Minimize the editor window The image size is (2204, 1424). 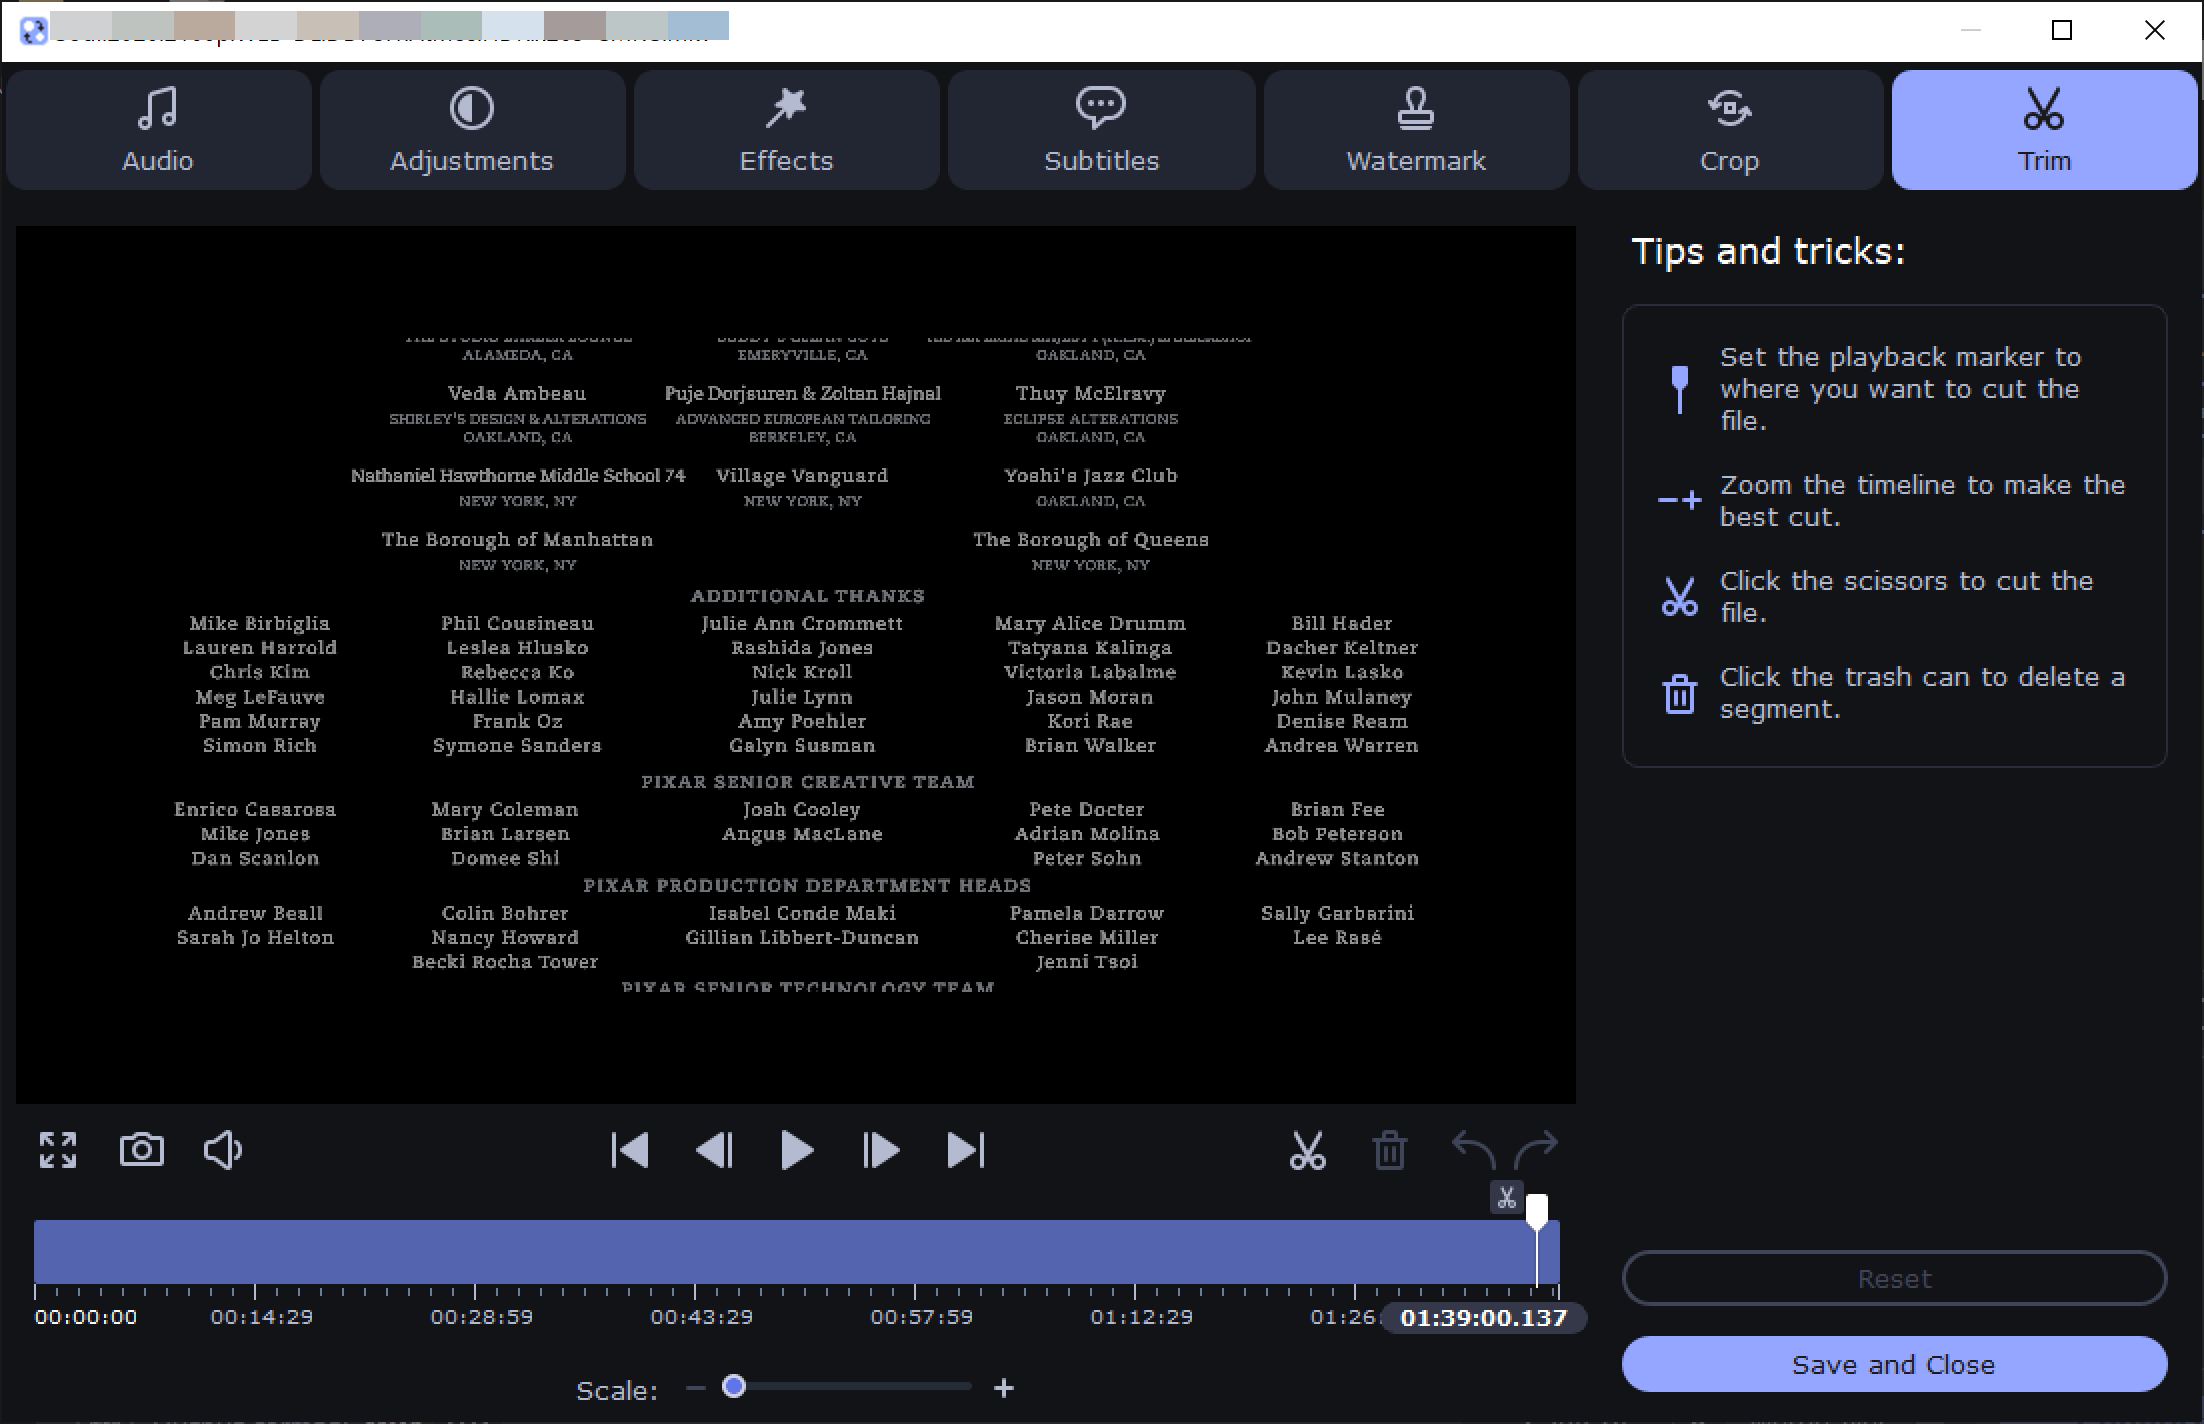1971,30
